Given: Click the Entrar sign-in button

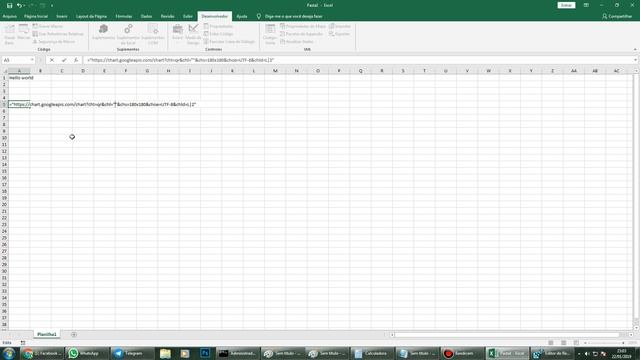Looking at the screenshot, I should pyautogui.click(x=566, y=5).
